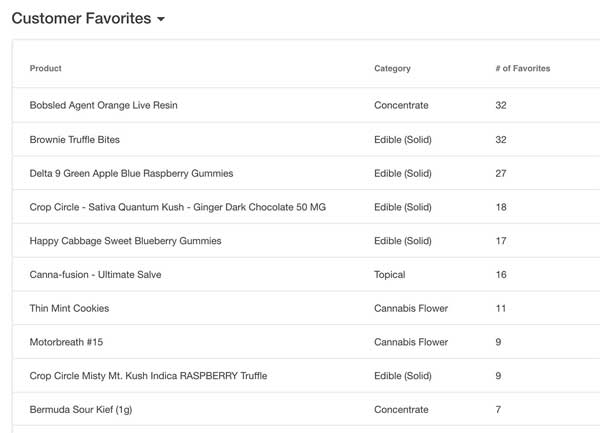The height and width of the screenshot is (433, 600).
Task: Click favorites count 27 for Delta 9 Gummies
Action: (501, 173)
